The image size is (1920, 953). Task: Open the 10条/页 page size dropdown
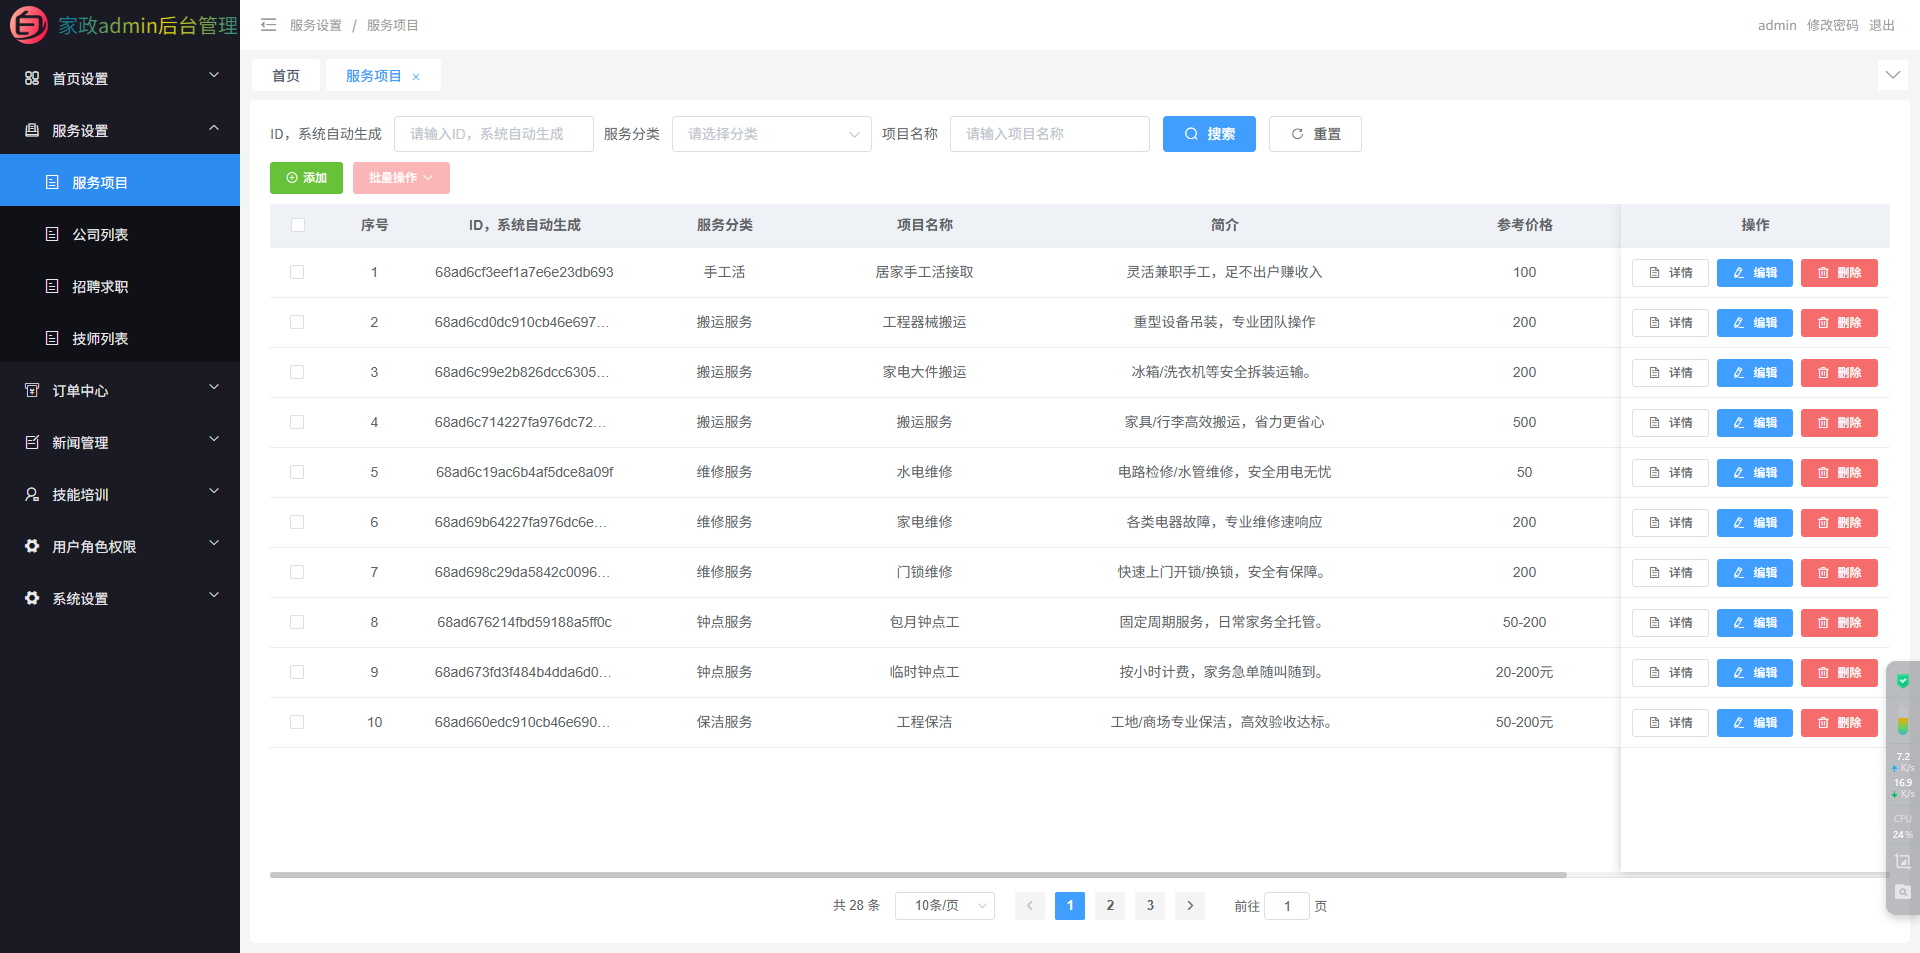tap(944, 906)
